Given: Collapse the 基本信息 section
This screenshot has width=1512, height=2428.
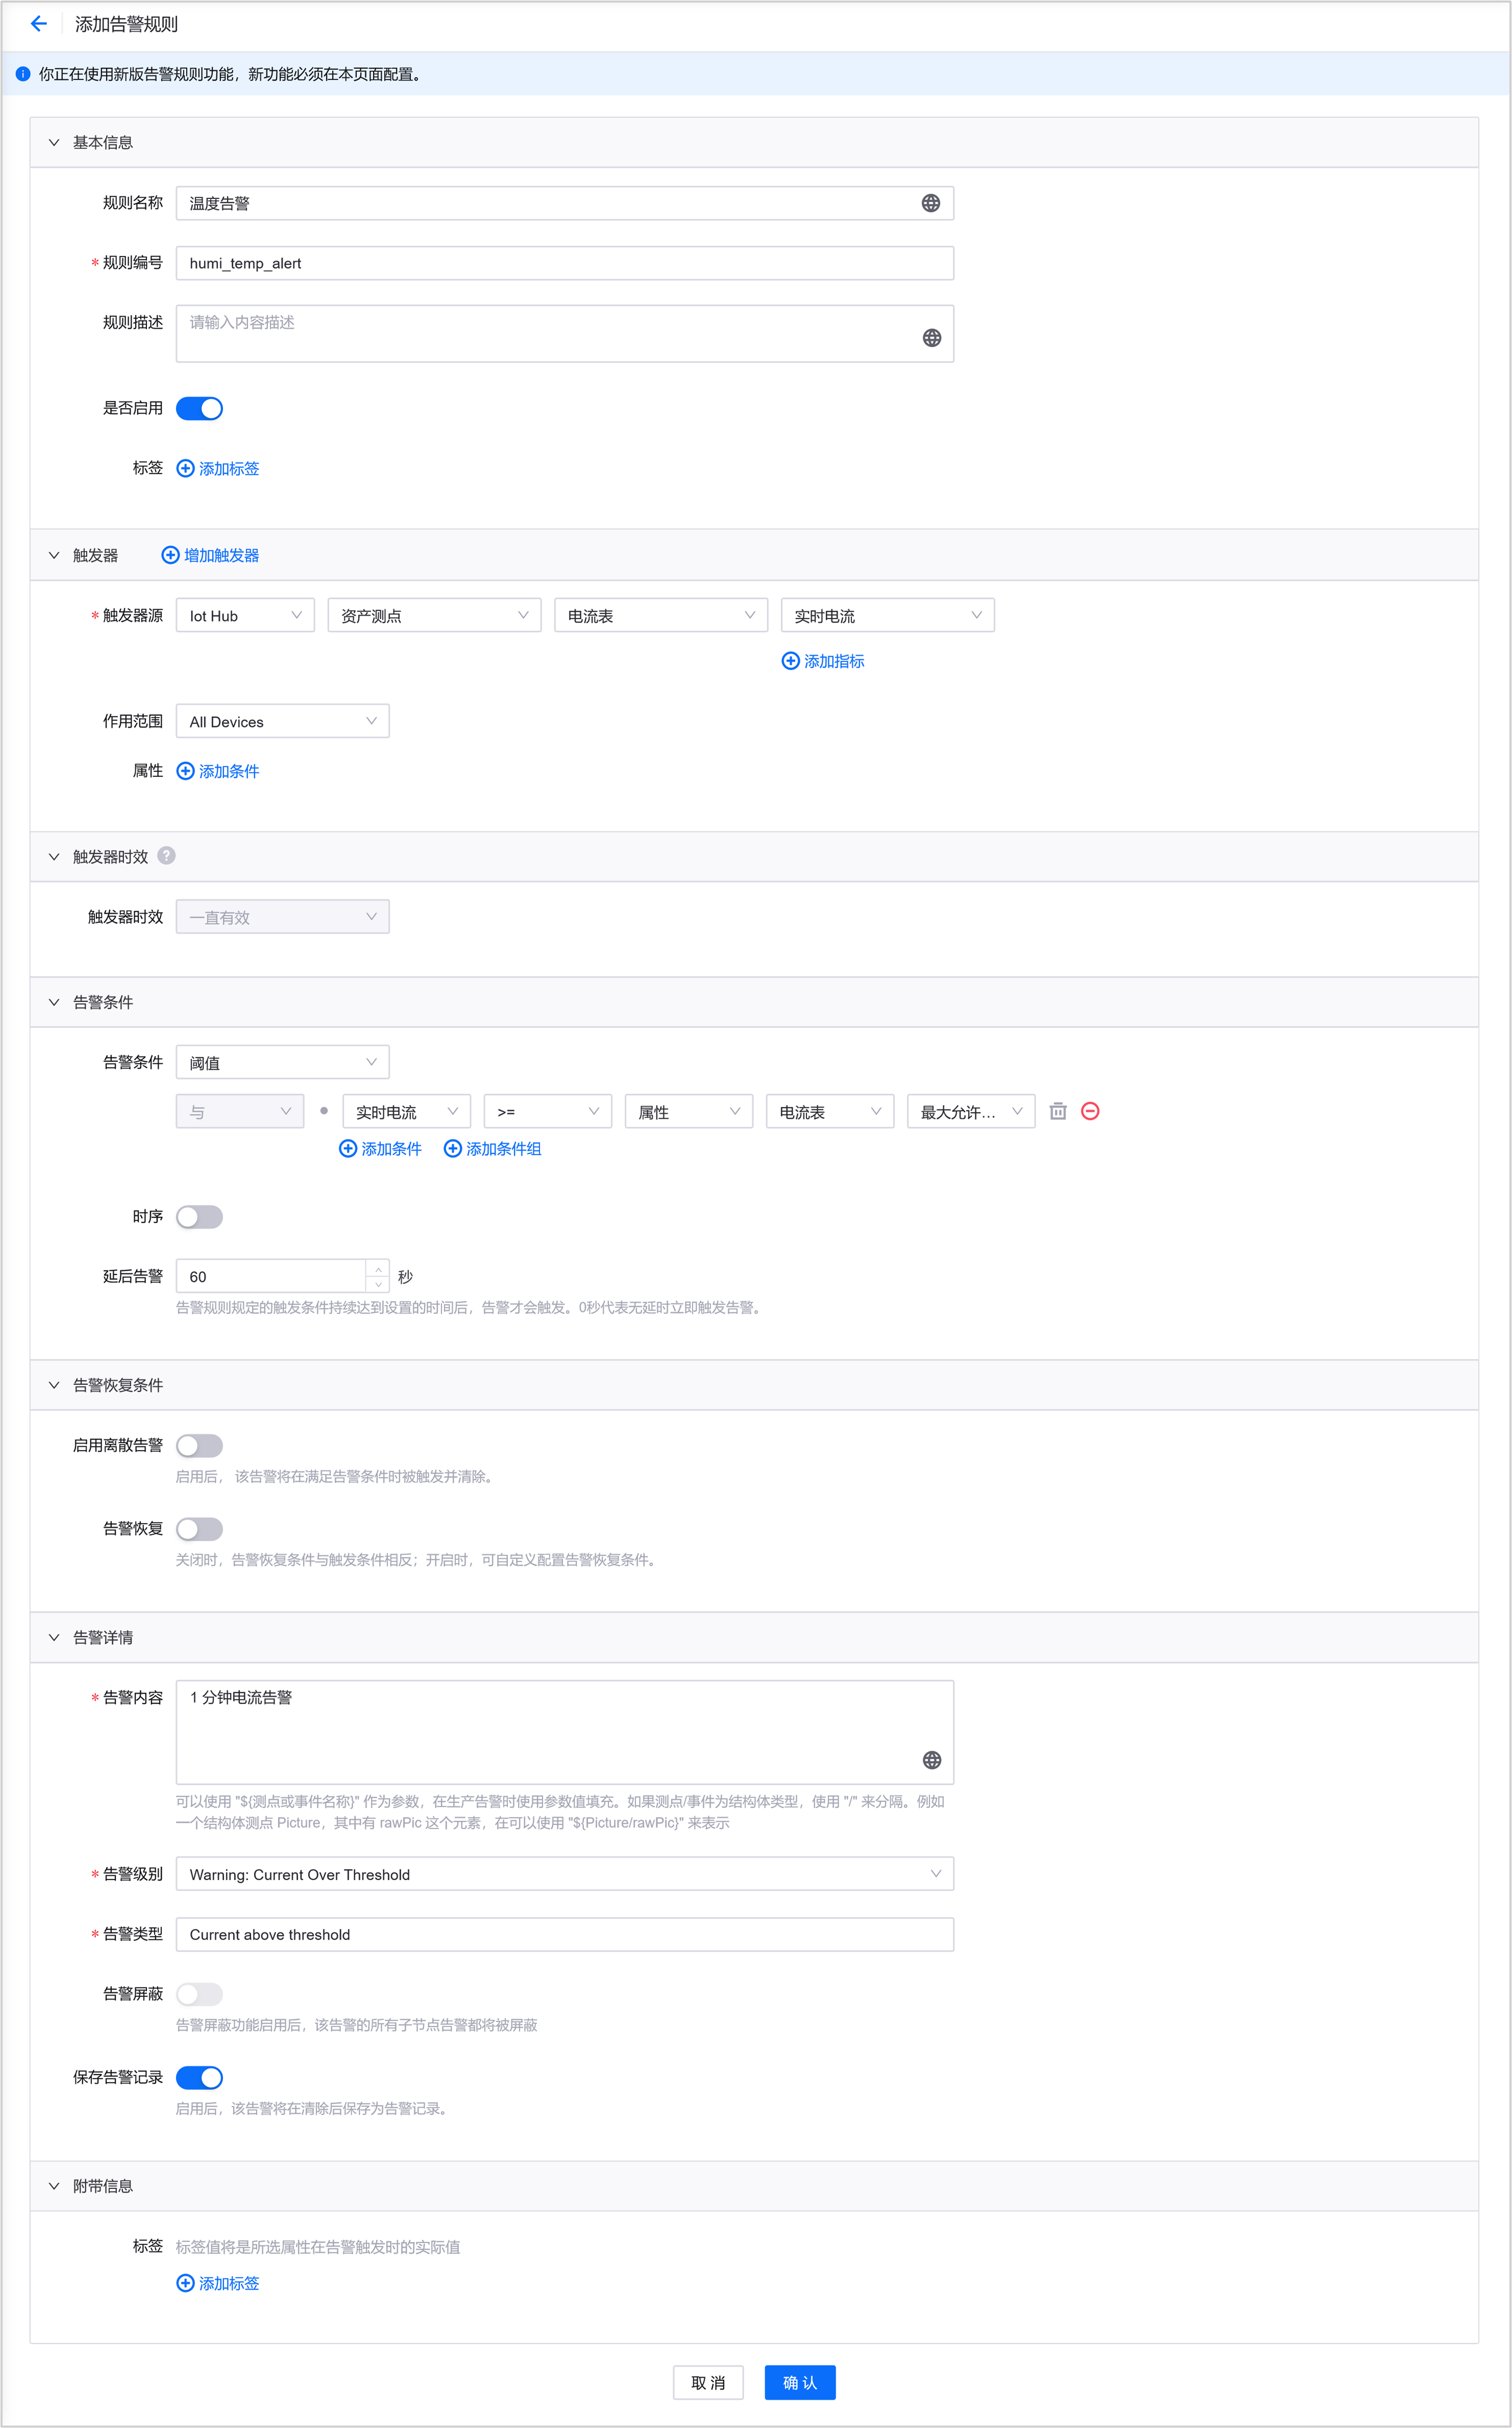Looking at the screenshot, I should [x=54, y=143].
